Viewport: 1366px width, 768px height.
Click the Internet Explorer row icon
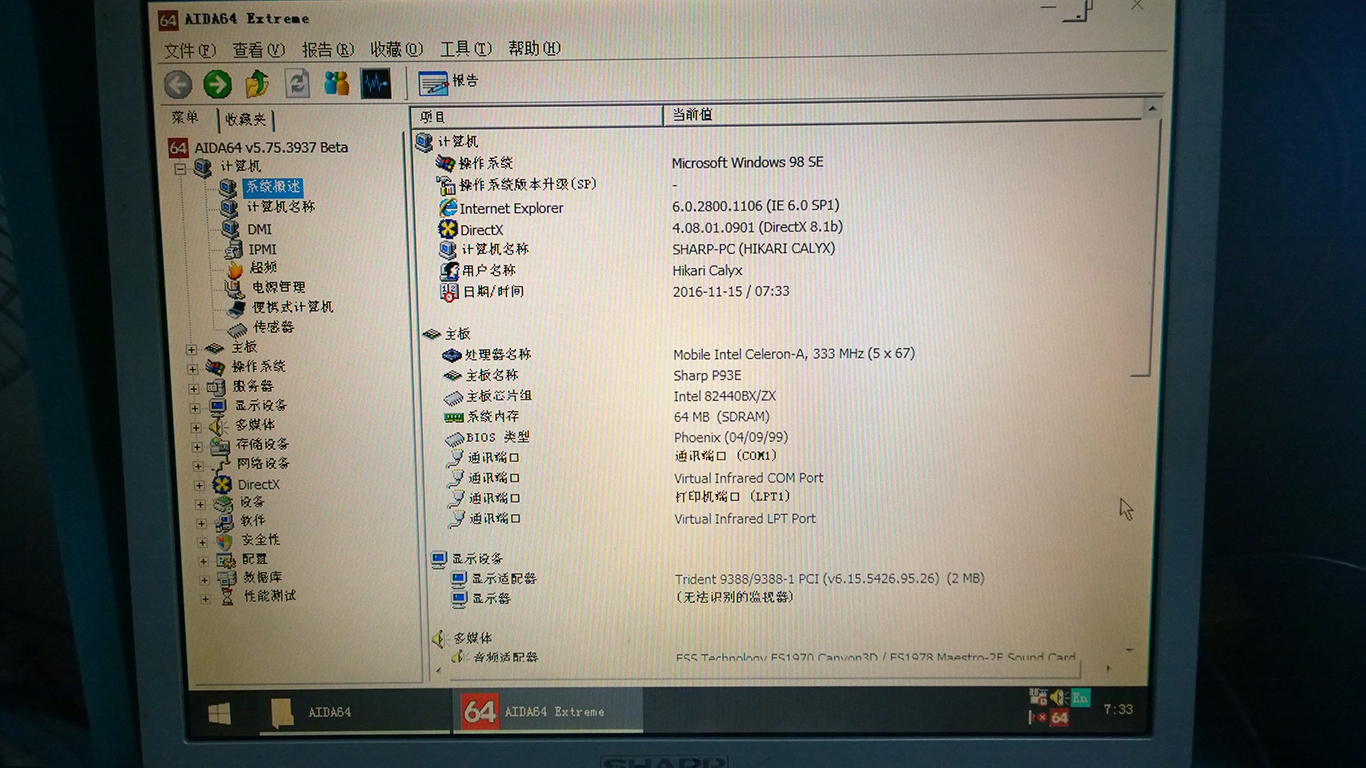[448, 208]
